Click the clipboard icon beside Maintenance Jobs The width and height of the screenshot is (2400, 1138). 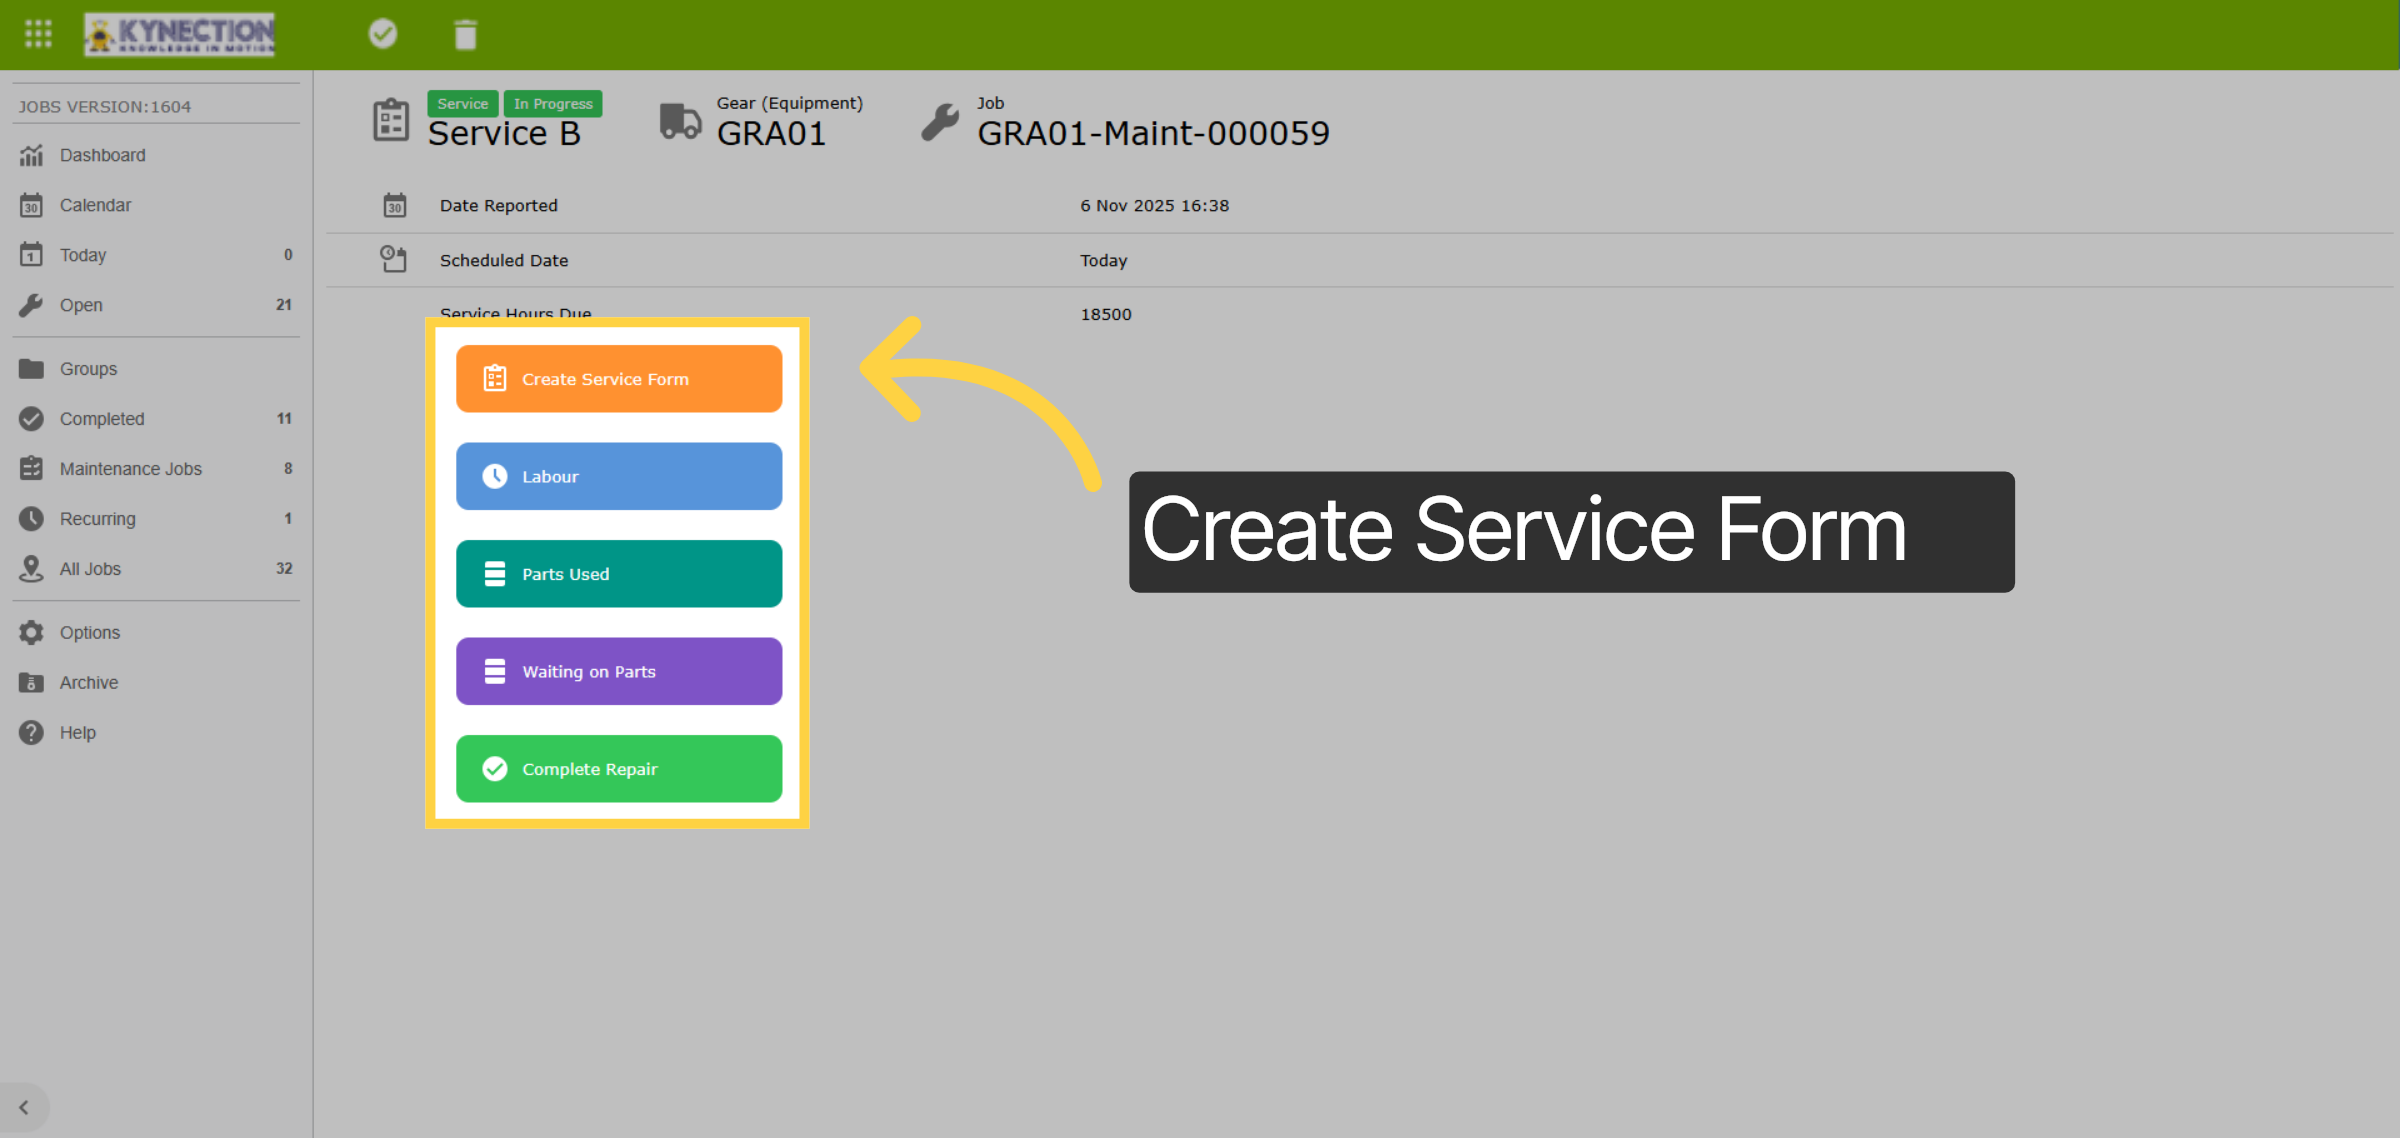coord(31,468)
